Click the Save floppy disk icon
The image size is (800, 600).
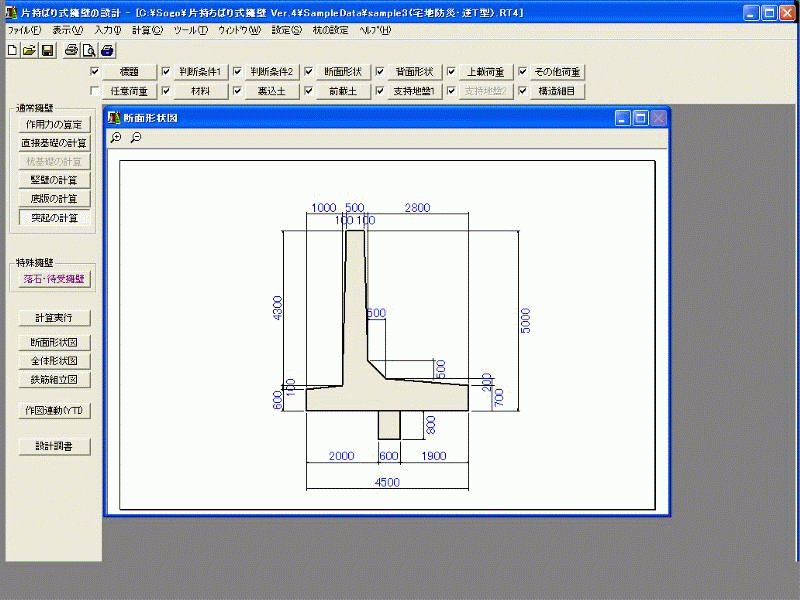tap(47, 50)
